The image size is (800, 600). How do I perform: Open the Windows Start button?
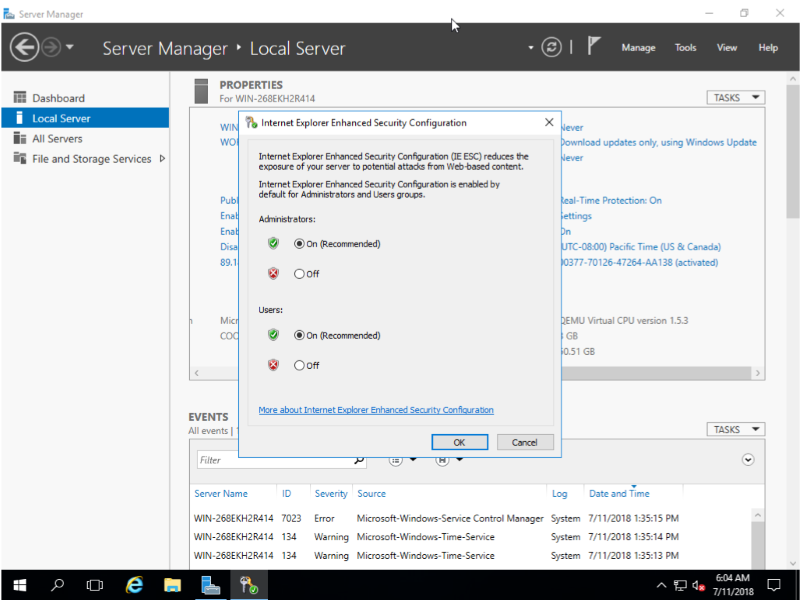click(x=19, y=585)
